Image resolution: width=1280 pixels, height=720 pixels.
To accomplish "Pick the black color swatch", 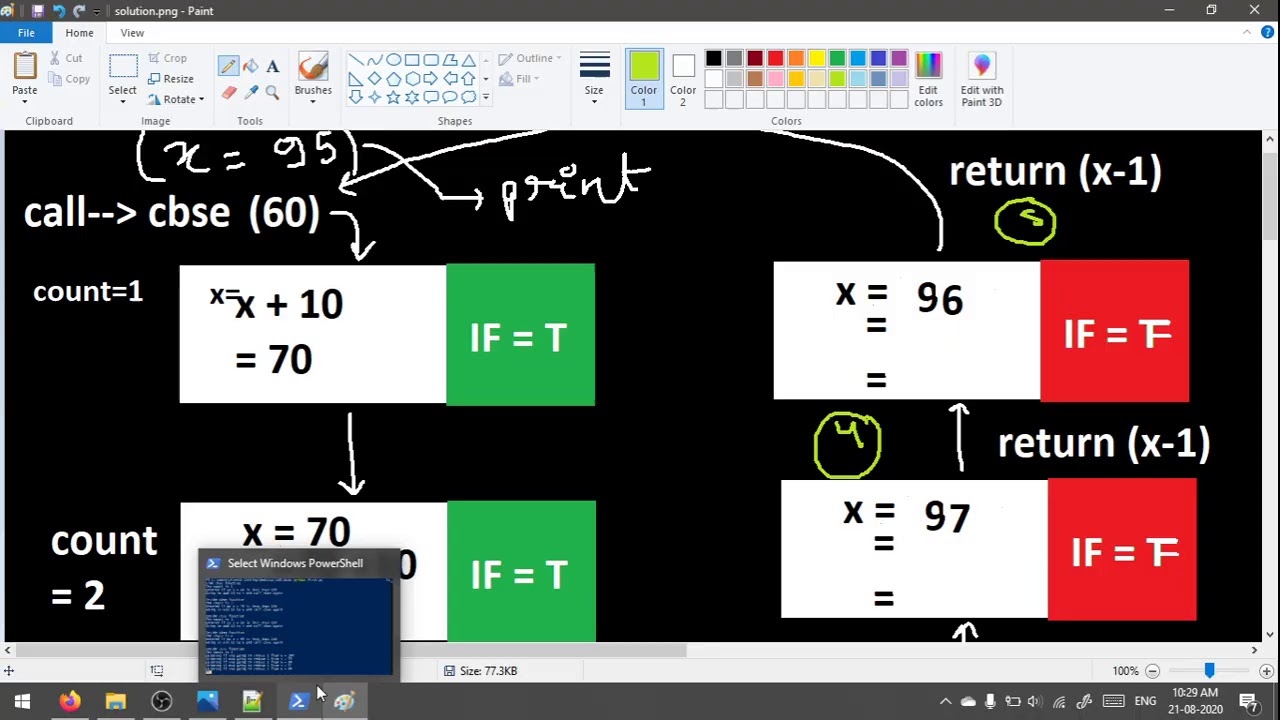I will tap(713, 59).
